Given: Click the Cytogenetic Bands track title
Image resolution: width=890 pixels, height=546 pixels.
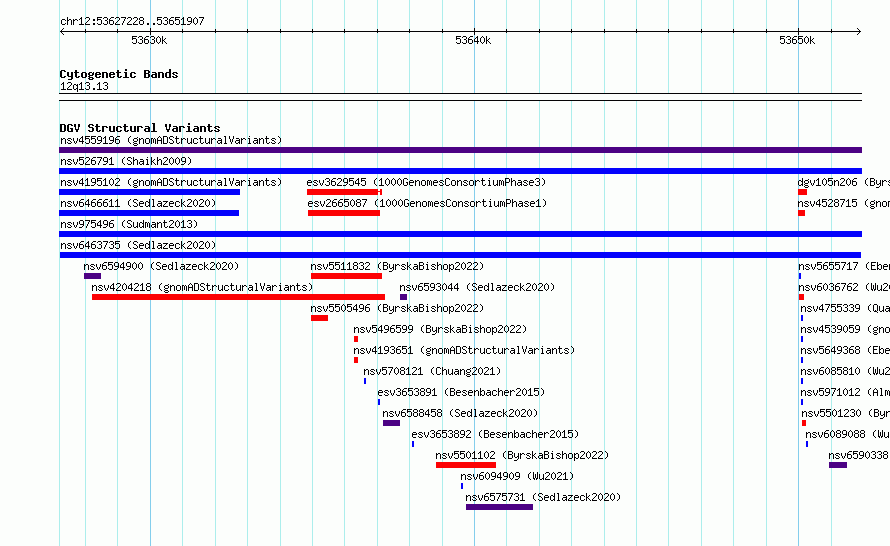Looking at the screenshot, I should [x=119, y=74].
